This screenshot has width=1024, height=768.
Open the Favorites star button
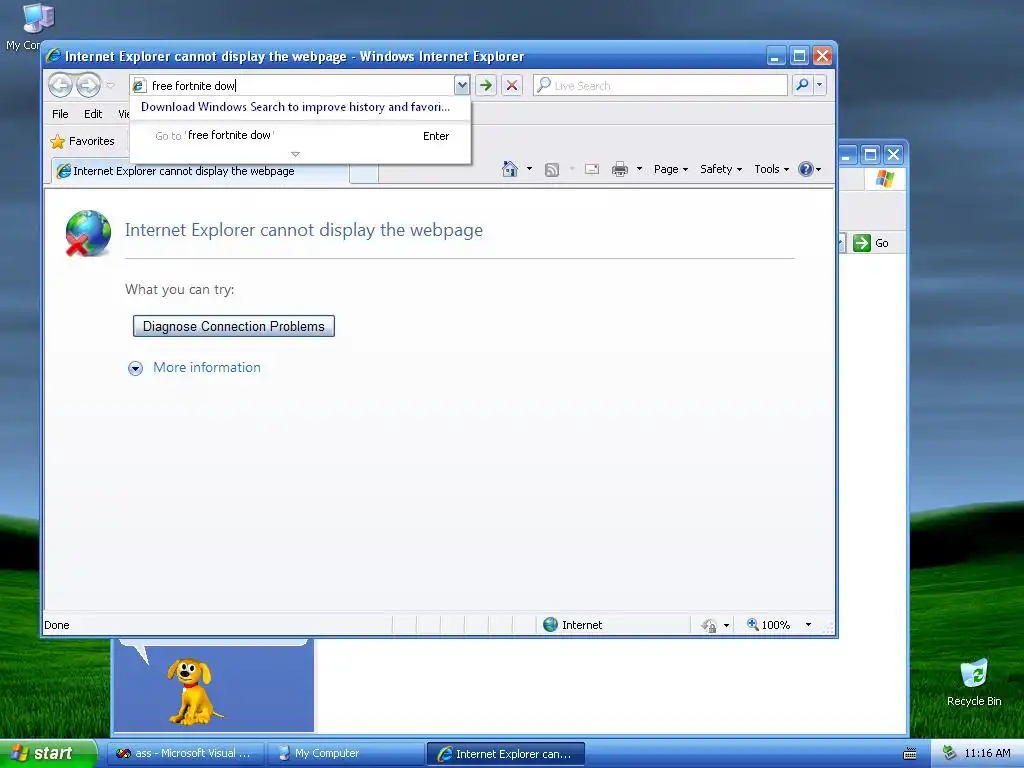(x=82, y=141)
